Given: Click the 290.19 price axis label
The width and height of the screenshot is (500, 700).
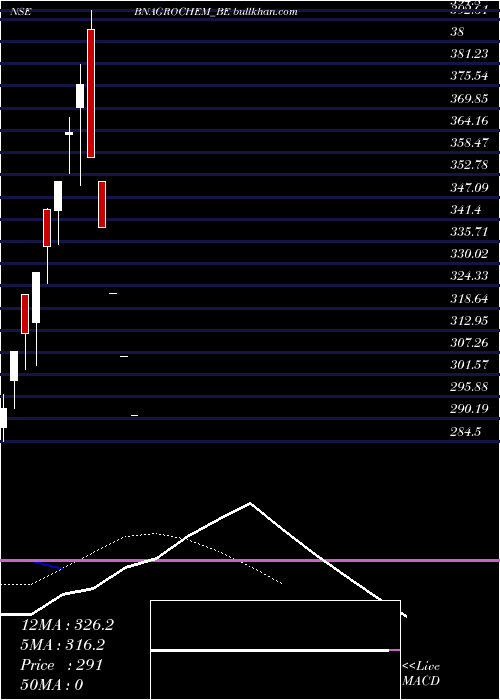Looking at the screenshot, I should coord(469,408).
